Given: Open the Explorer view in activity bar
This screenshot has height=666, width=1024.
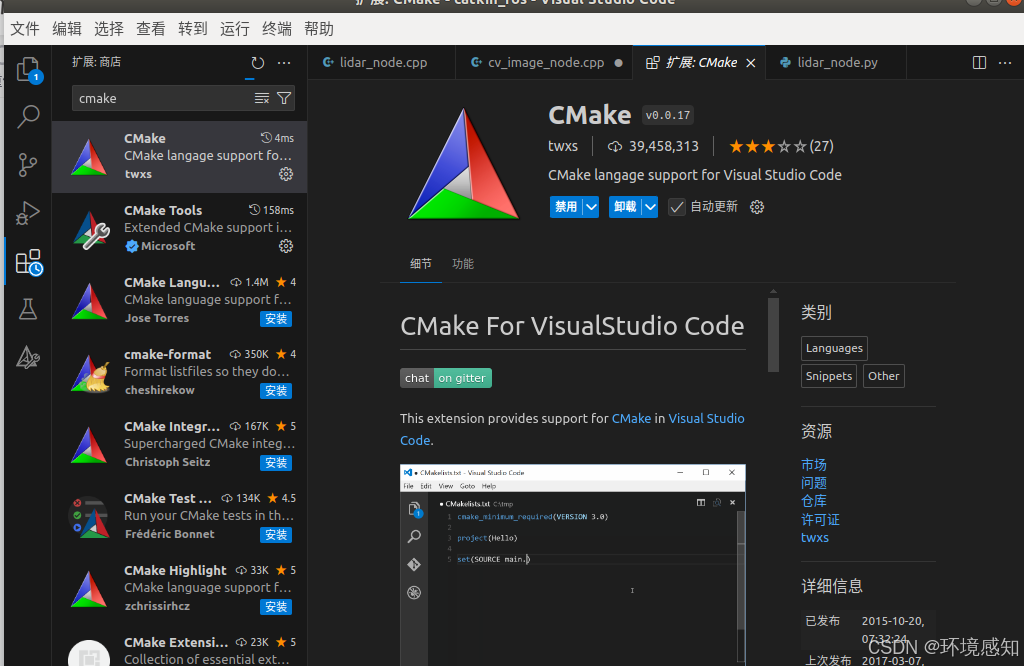Looking at the screenshot, I should (x=28, y=70).
